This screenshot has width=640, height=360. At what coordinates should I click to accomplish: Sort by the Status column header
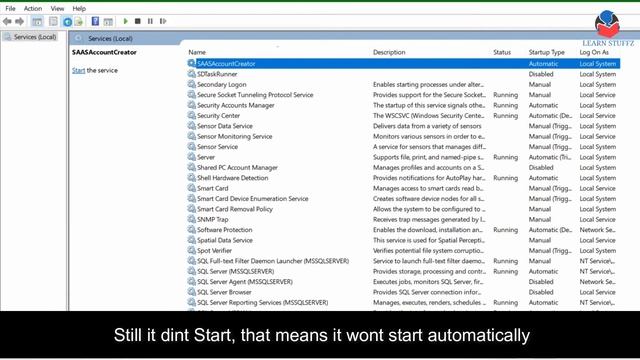point(502,52)
